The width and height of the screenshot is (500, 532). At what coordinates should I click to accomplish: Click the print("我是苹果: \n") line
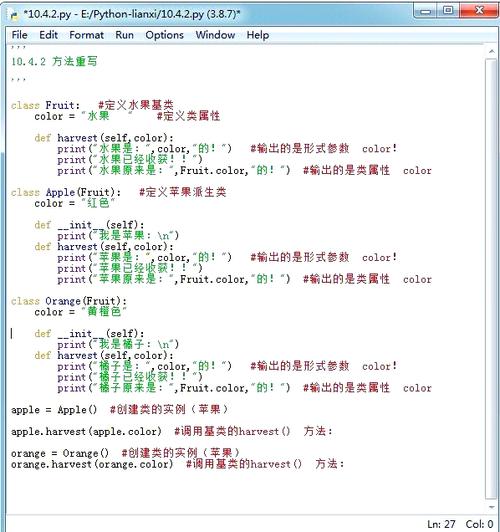pos(118,235)
